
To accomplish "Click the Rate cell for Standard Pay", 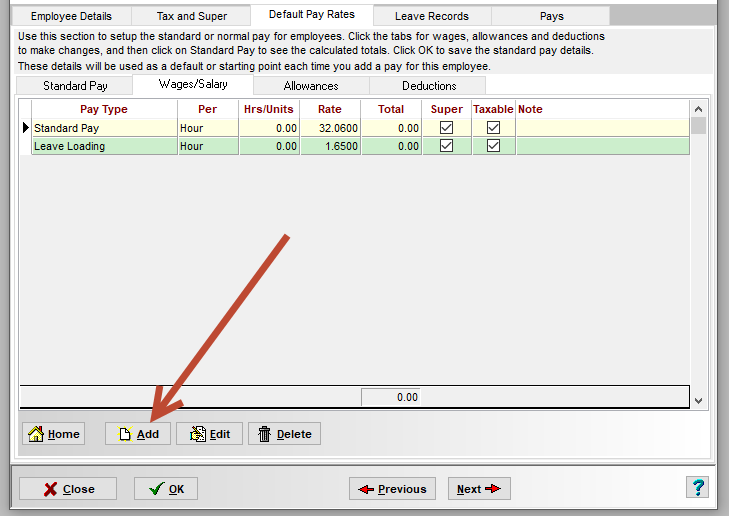I will click(328, 128).
